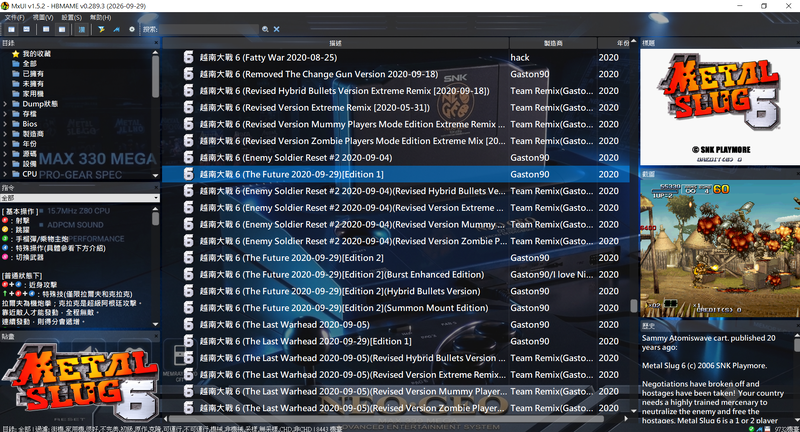This screenshot has height=432, width=800.
Task: Toggle the 漢 Chinese language button
Action: [82, 30]
